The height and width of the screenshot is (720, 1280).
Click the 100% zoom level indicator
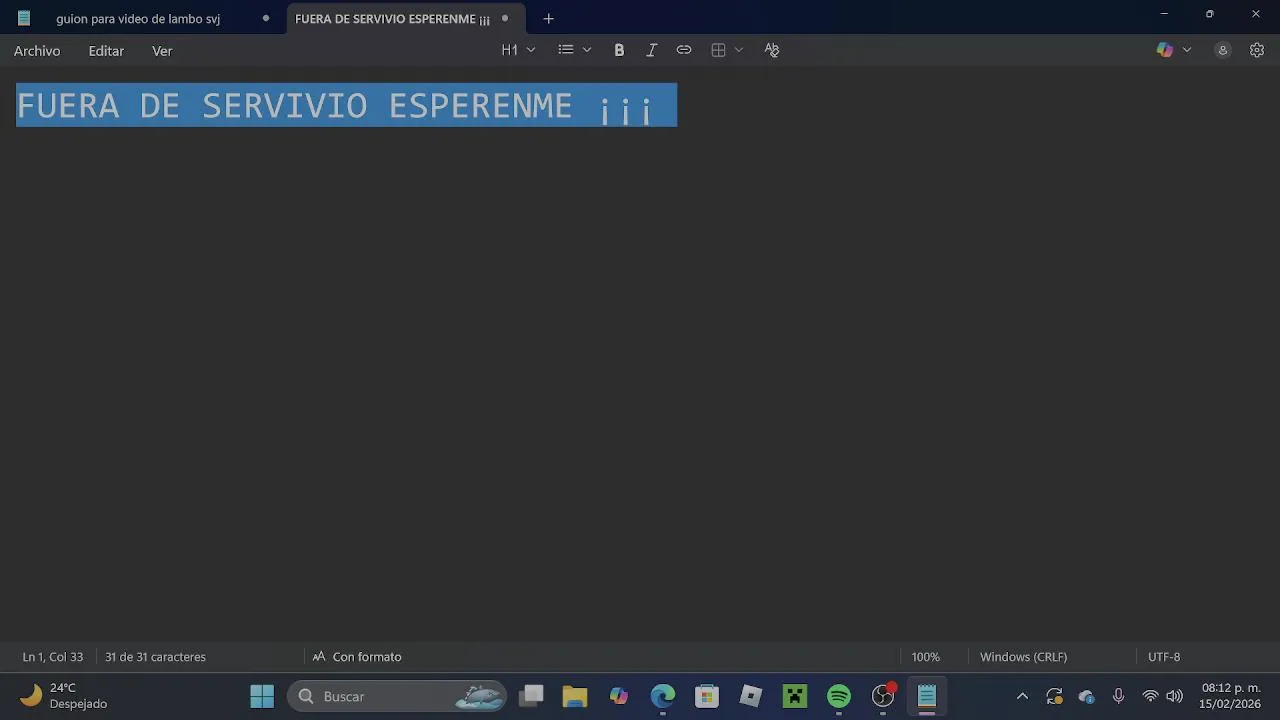(925, 657)
